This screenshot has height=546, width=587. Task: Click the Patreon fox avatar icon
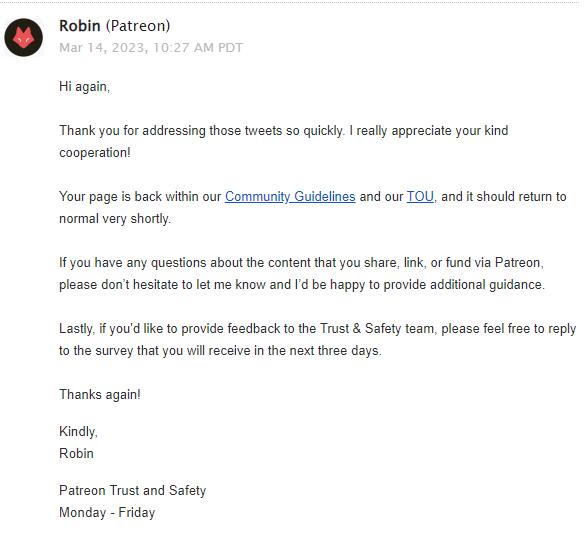[24, 37]
